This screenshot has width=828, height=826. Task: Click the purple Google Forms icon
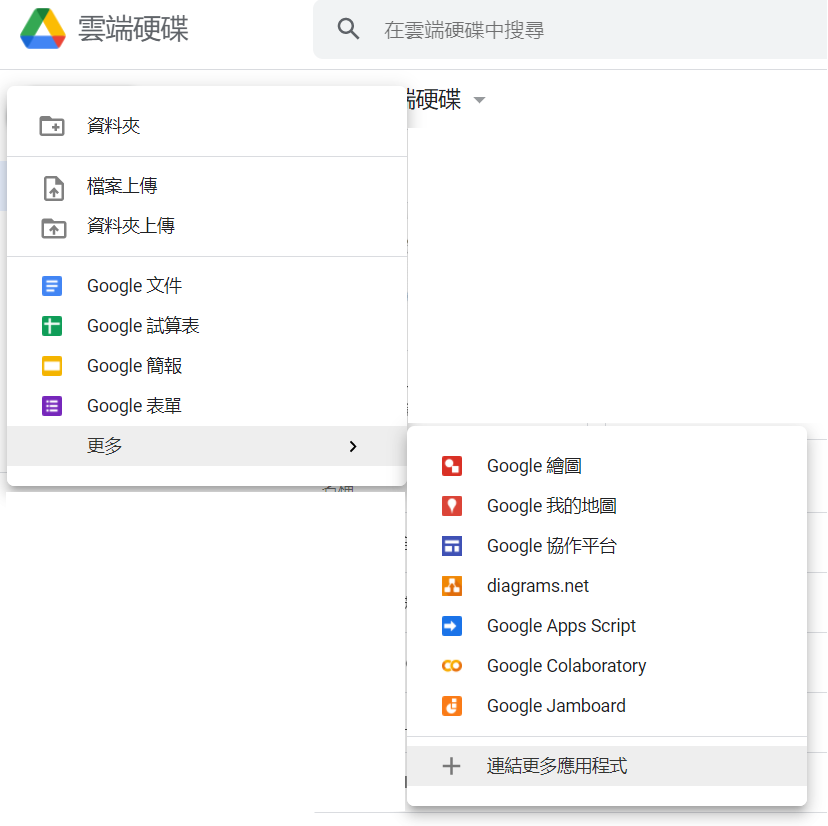[52, 406]
